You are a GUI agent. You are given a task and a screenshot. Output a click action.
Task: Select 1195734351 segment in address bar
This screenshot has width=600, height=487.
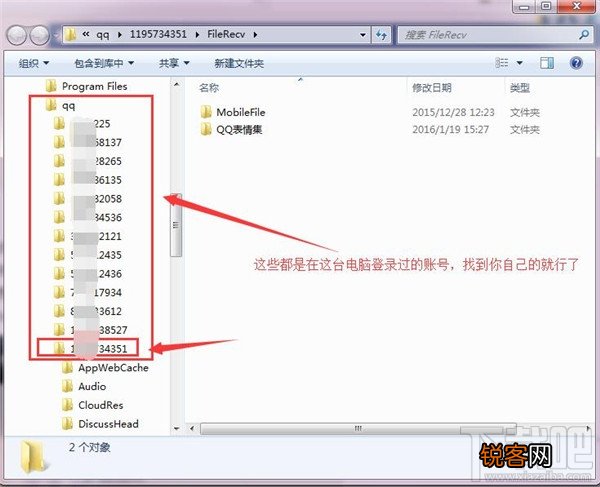click(x=158, y=34)
